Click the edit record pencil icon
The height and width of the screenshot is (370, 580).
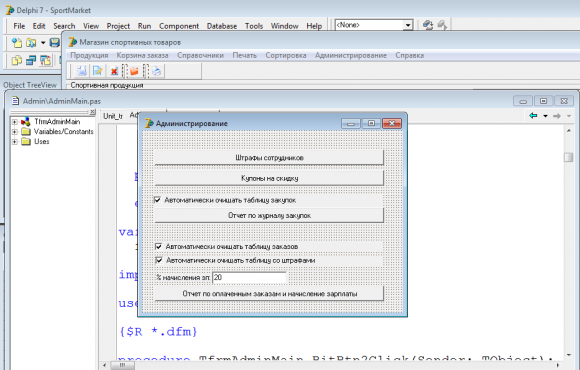click(x=98, y=71)
